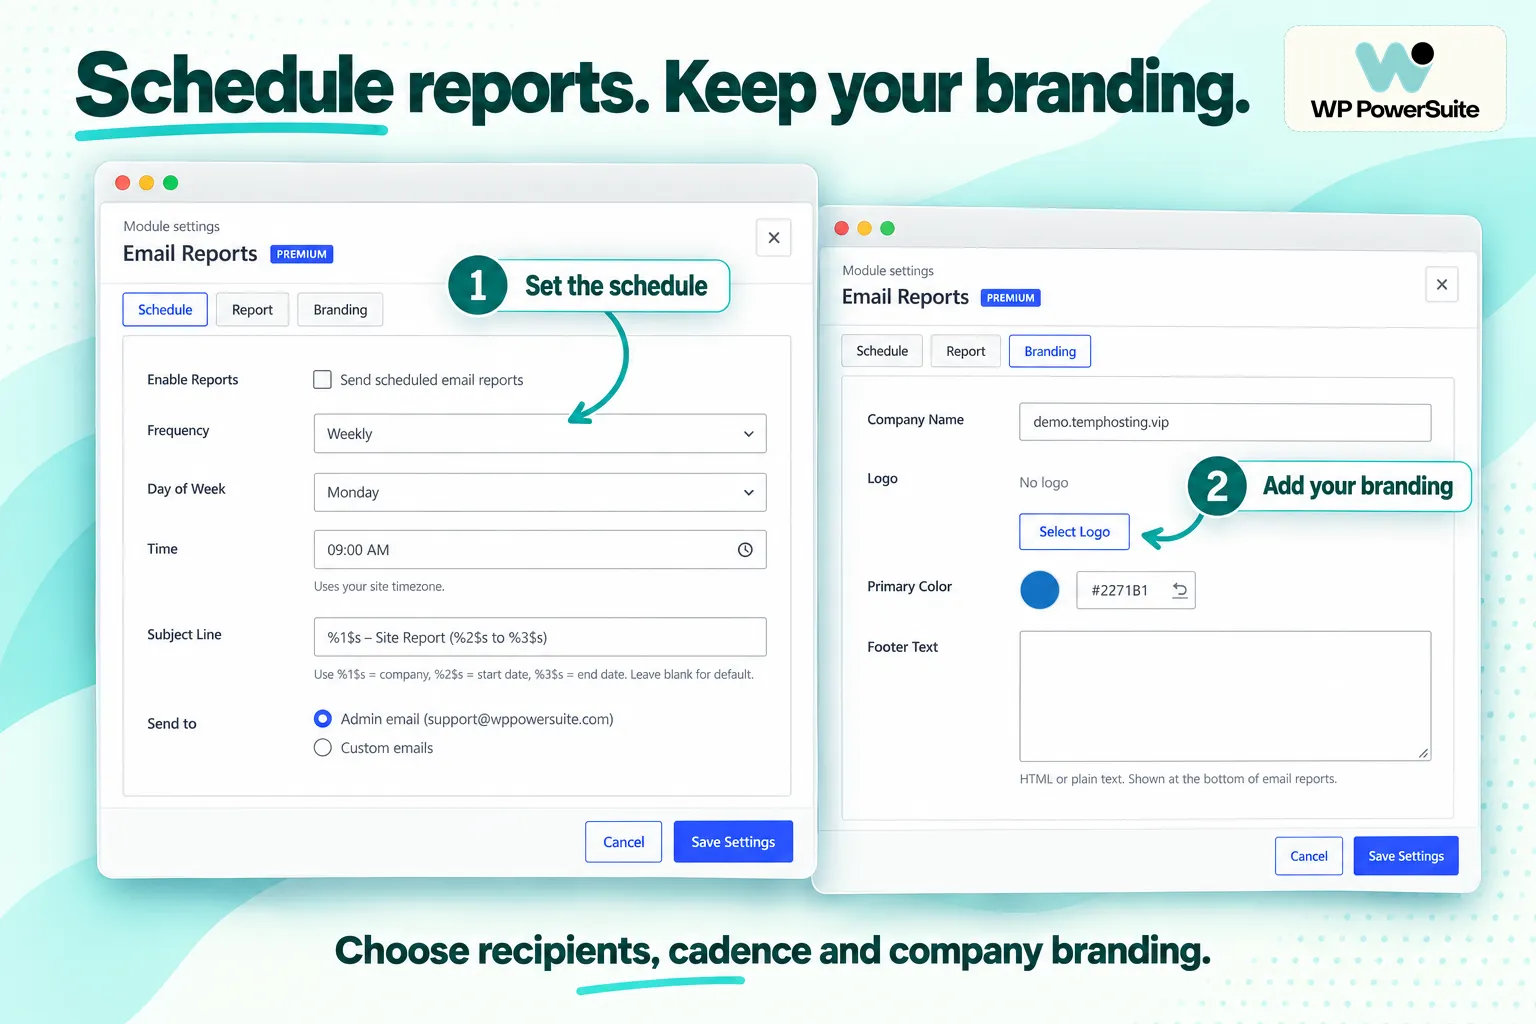Open the blue Primary Color swatch
1536x1024 pixels.
tap(1040, 590)
